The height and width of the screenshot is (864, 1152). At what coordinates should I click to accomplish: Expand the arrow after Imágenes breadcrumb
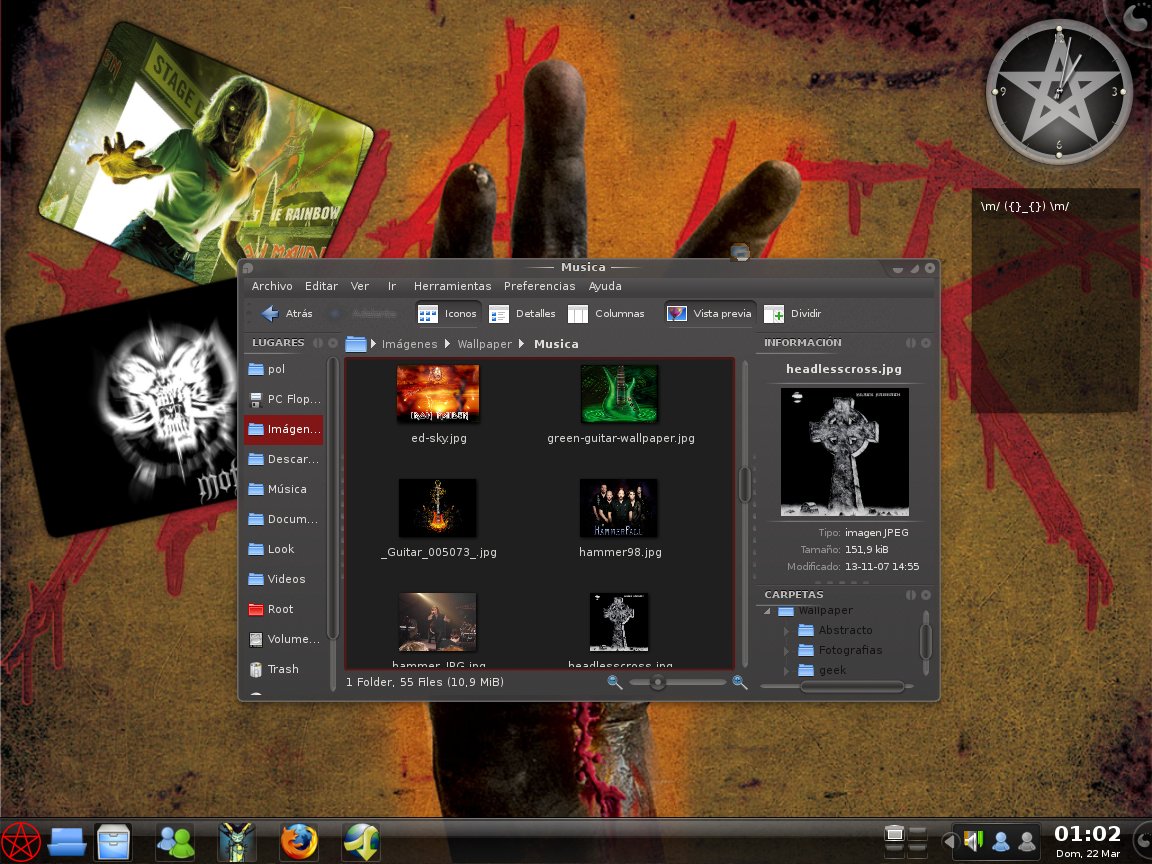point(447,343)
